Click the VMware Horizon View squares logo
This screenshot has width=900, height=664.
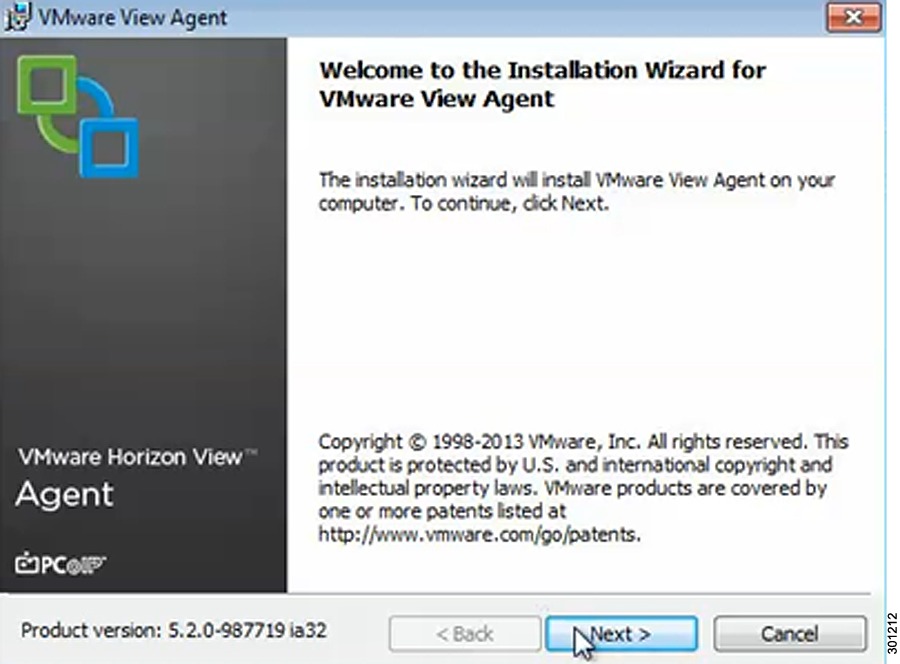[77, 116]
